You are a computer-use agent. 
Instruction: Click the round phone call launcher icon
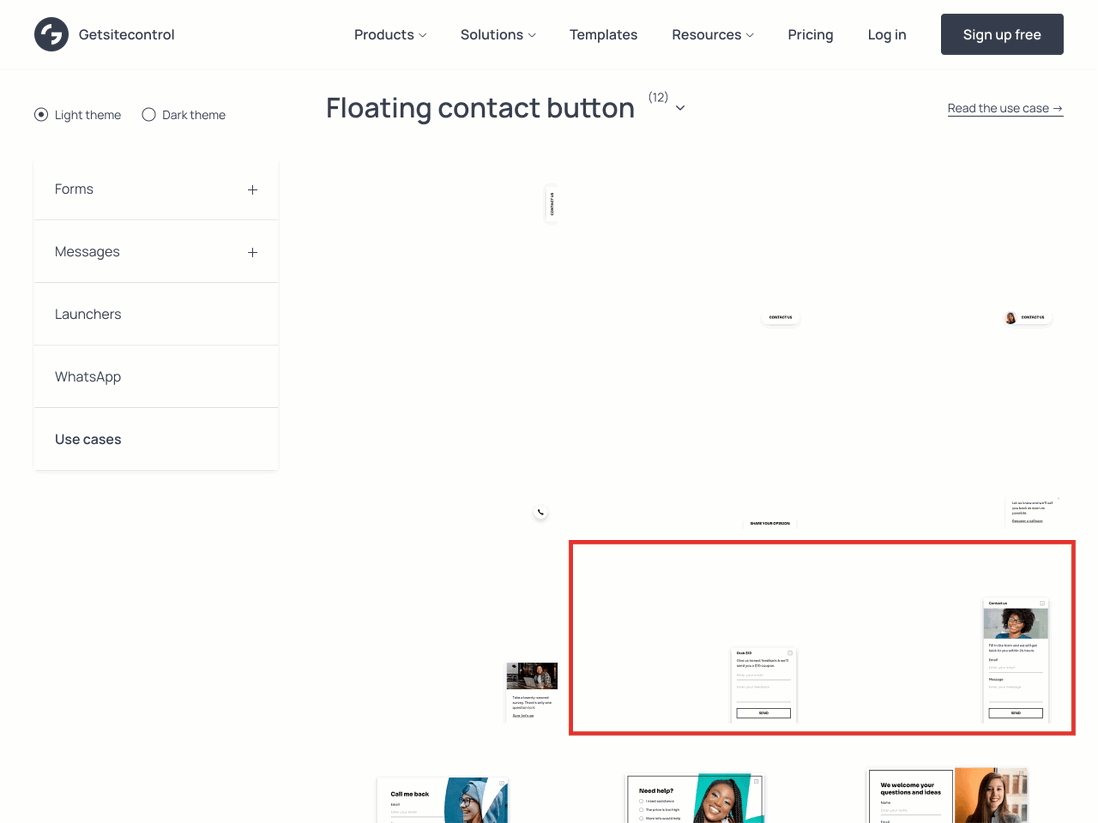(x=540, y=511)
